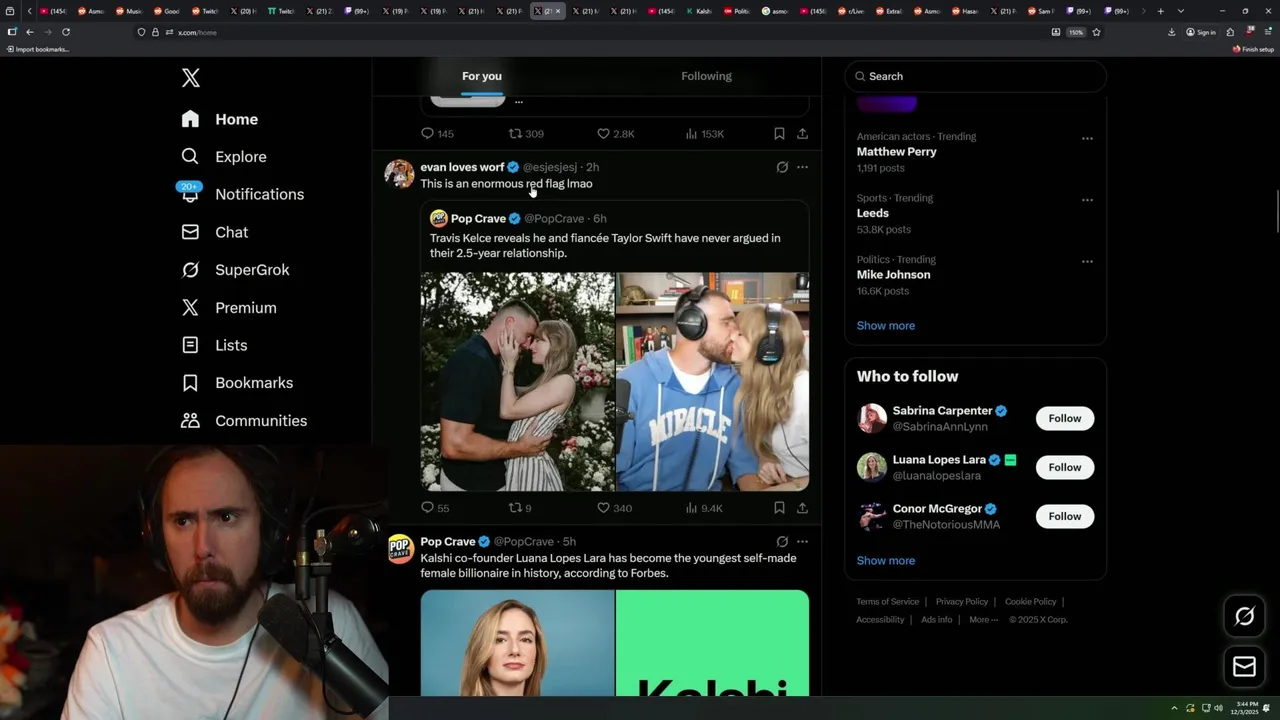Open the floating Grok button

(x=1245, y=617)
